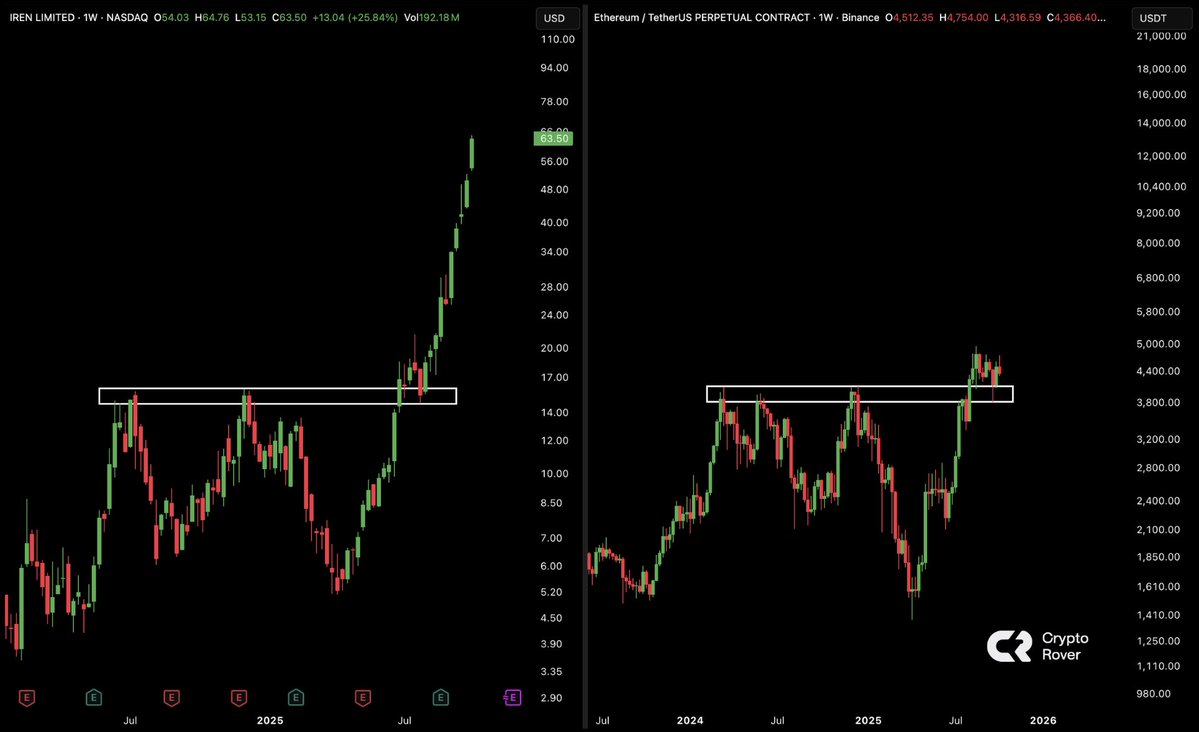This screenshot has height=732, width=1199.
Task: Click the 2,100.00 price axis label
Action: coord(1158,530)
